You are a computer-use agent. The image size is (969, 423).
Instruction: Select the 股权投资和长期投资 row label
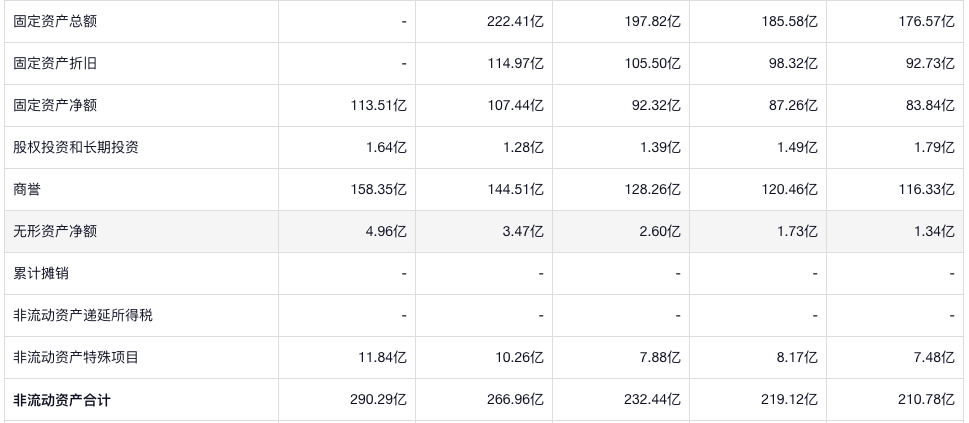pyautogui.click(x=76, y=147)
